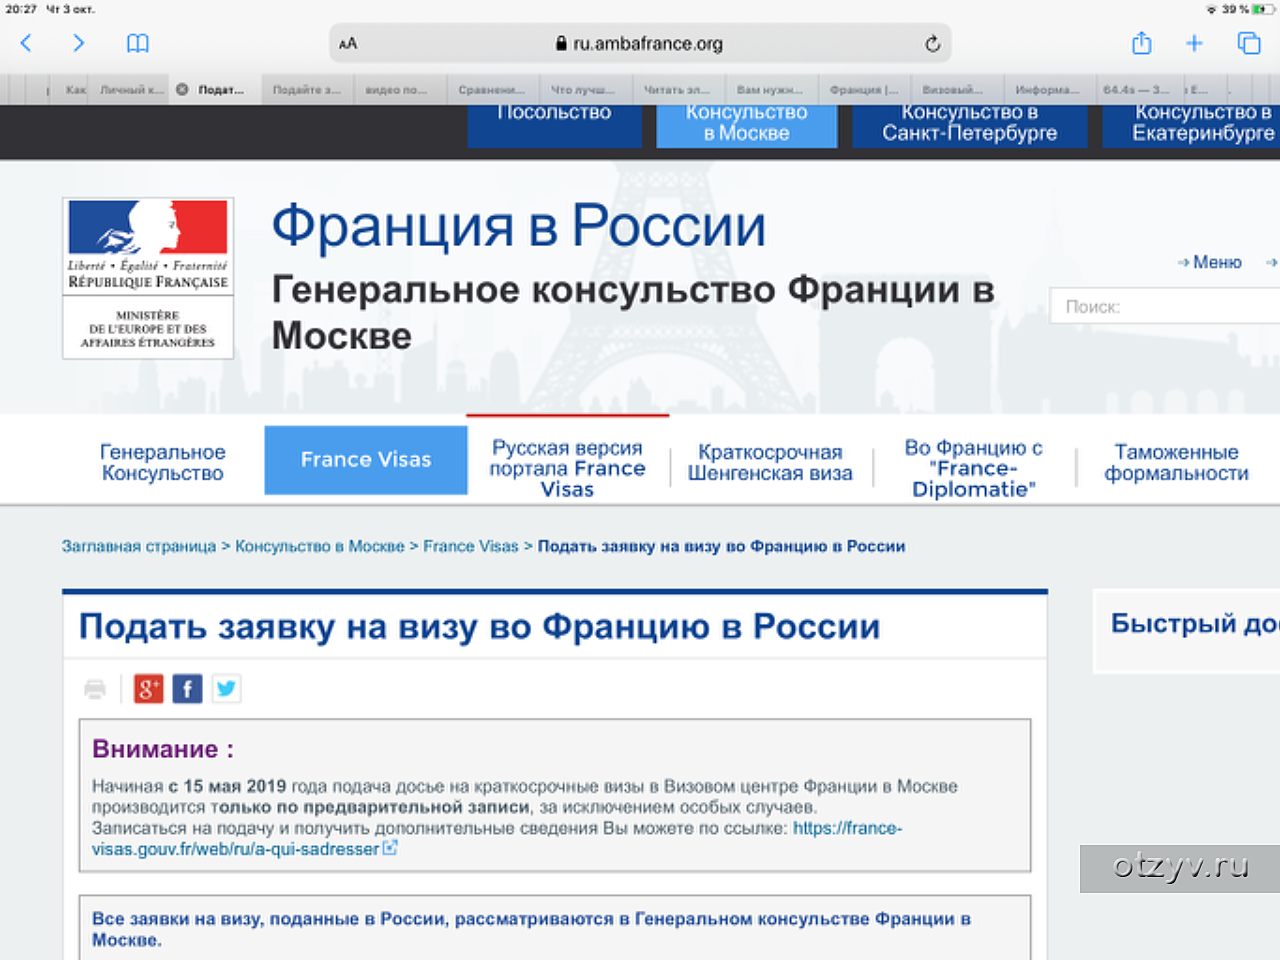Screen dimensions: 1280x960
Task: Switch to the 'Сравнени...' tab
Action: [x=492, y=90]
